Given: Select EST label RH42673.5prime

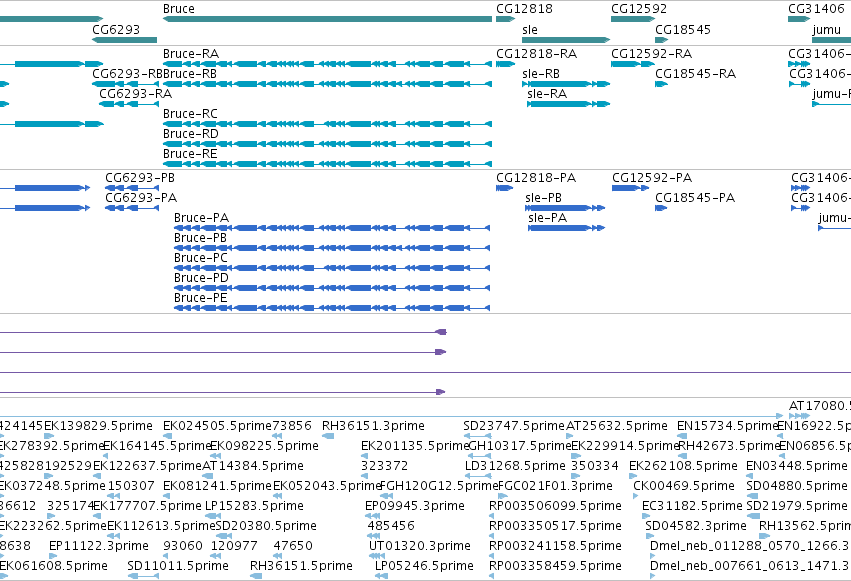Looking at the screenshot, I should (729, 446).
